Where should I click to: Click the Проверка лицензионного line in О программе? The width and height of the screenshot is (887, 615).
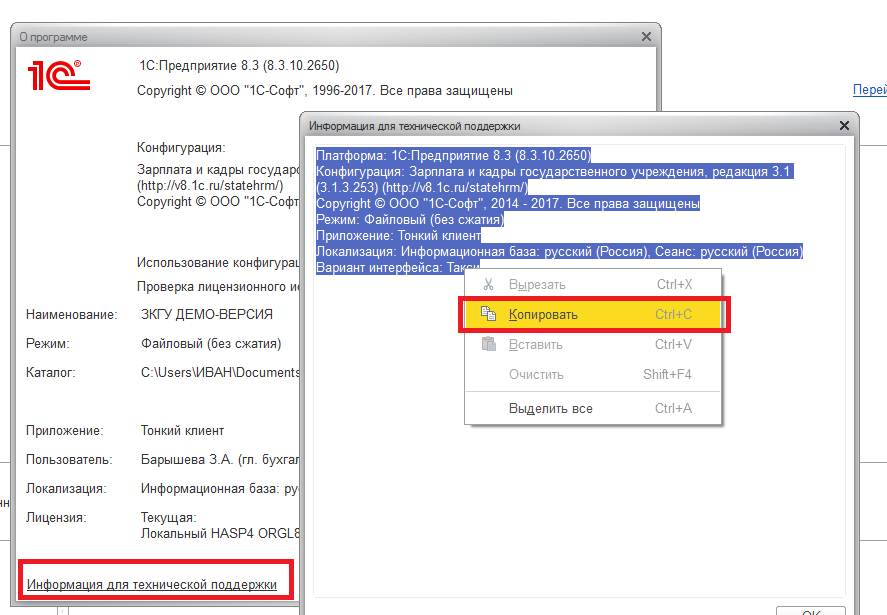218,287
